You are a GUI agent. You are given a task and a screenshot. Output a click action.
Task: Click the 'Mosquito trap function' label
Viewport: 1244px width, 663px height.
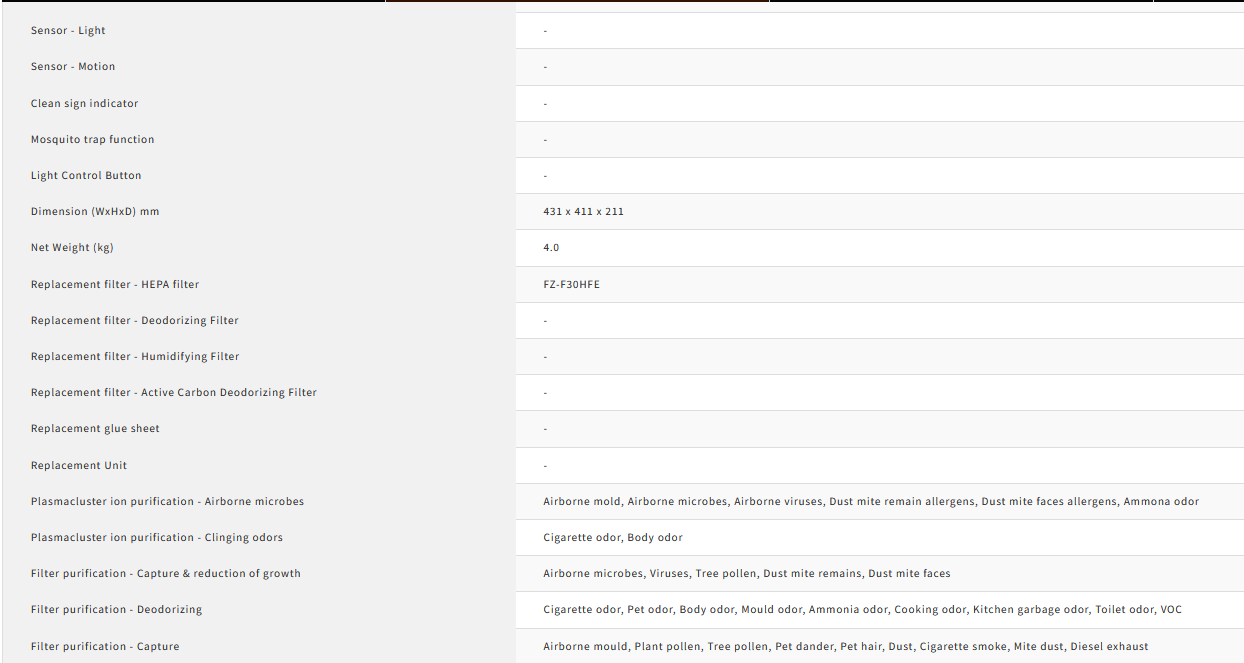click(92, 140)
